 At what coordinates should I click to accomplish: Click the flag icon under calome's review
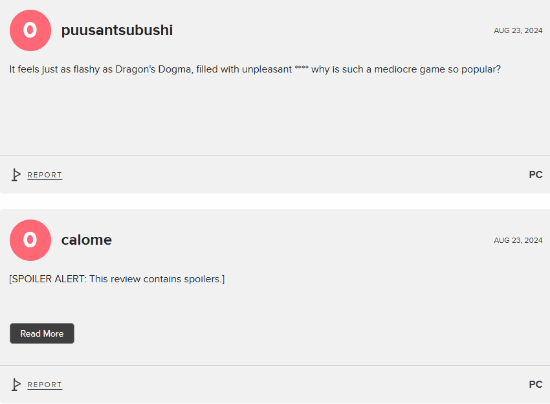tap(16, 384)
